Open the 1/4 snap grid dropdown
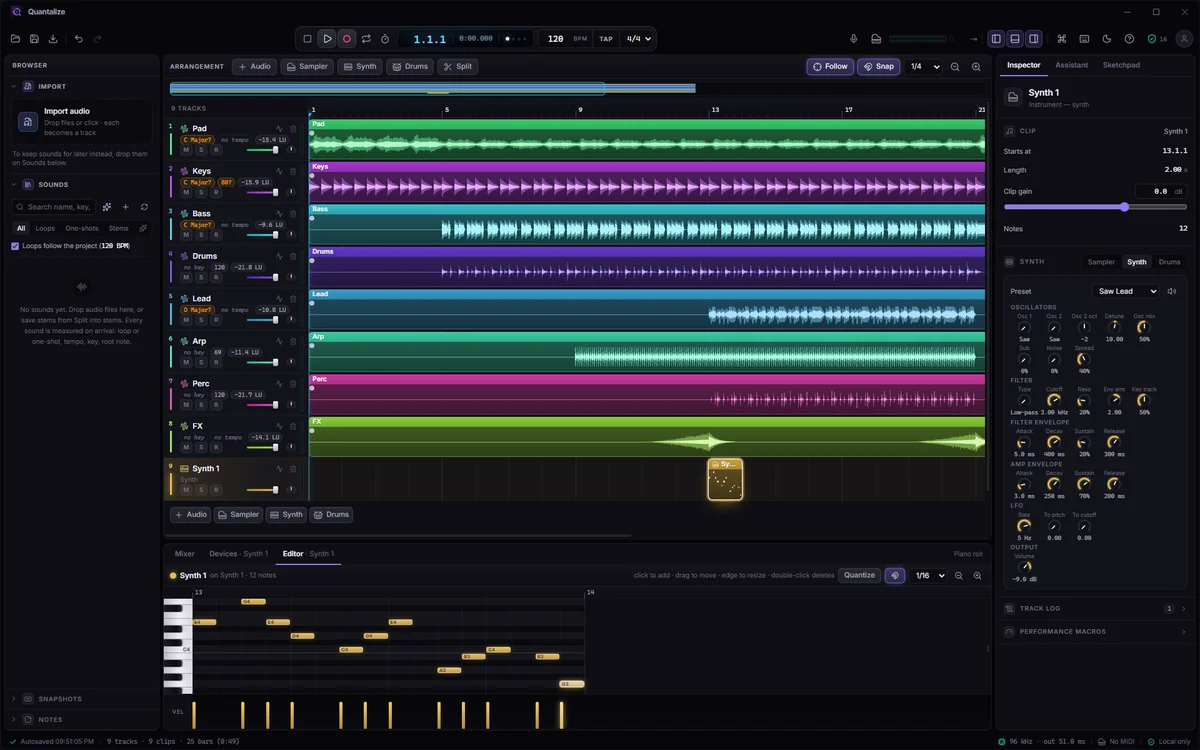The height and width of the screenshot is (750, 1200). 924,67
